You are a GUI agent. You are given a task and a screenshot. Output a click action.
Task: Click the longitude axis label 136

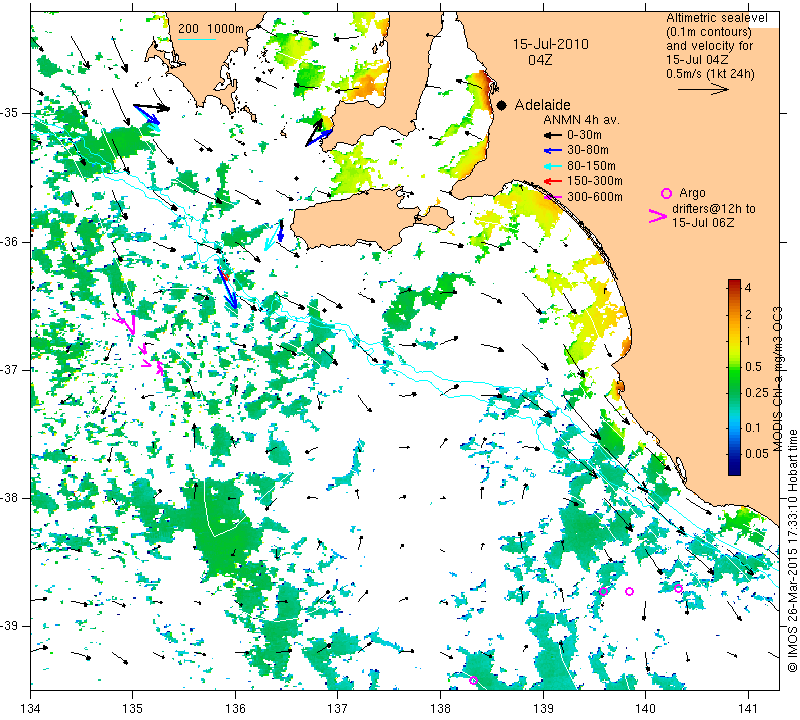click(235, 709)
